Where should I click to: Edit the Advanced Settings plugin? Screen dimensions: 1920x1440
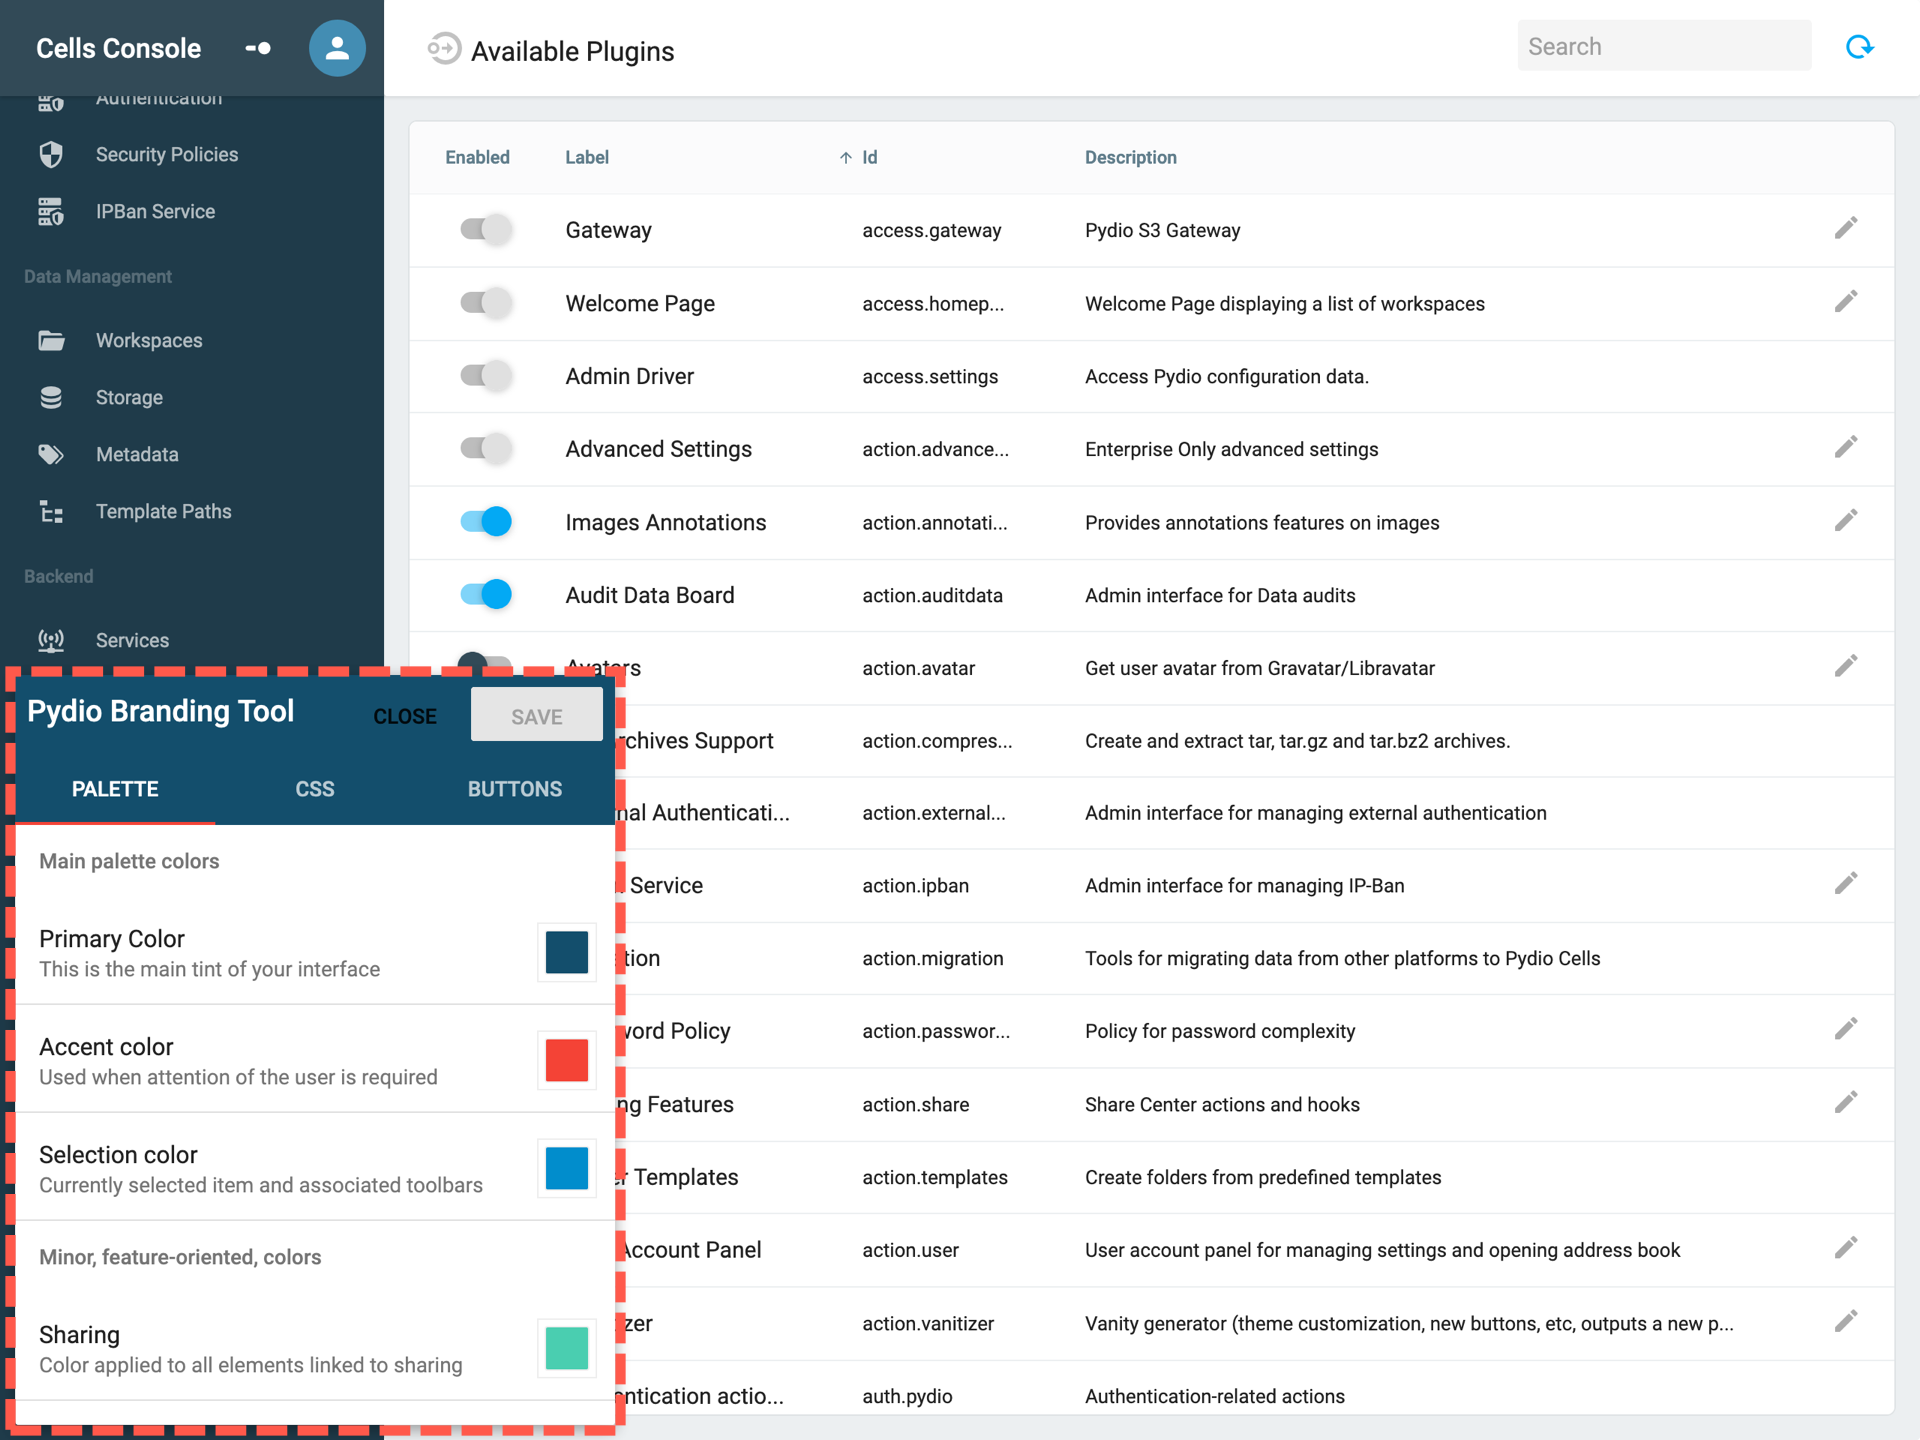point(1846,447)
